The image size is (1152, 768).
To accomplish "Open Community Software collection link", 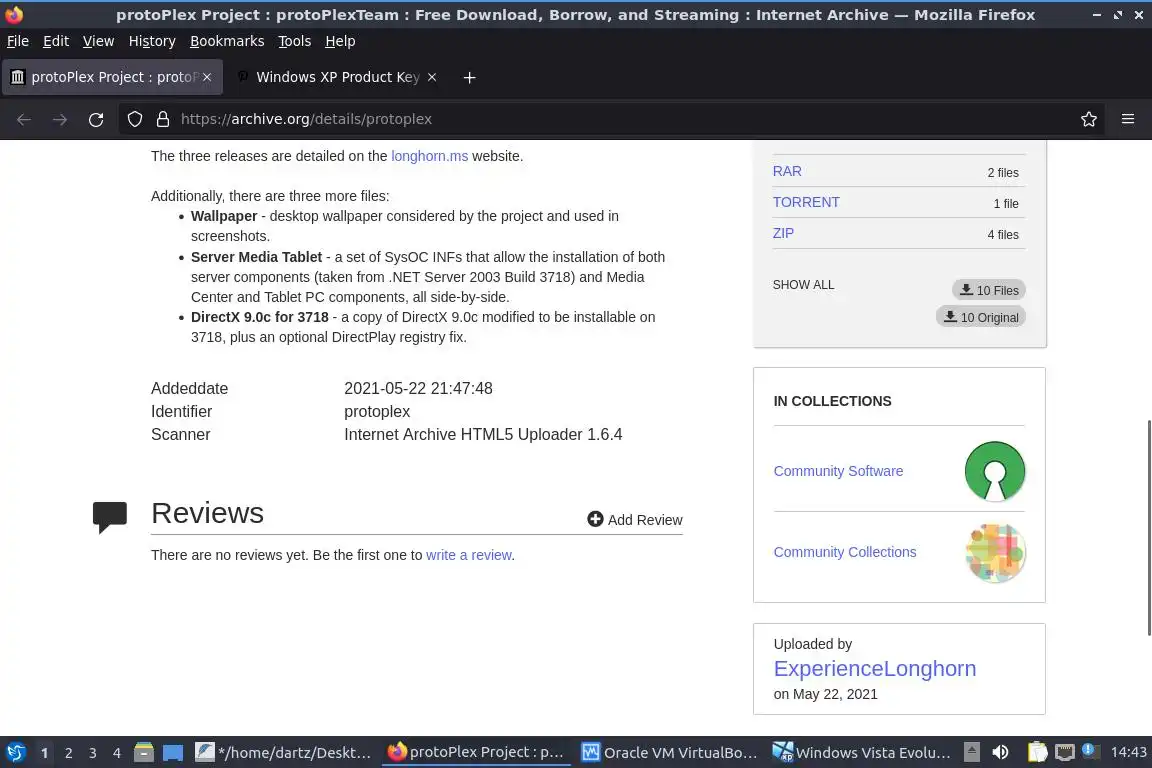I will [838, 471].
